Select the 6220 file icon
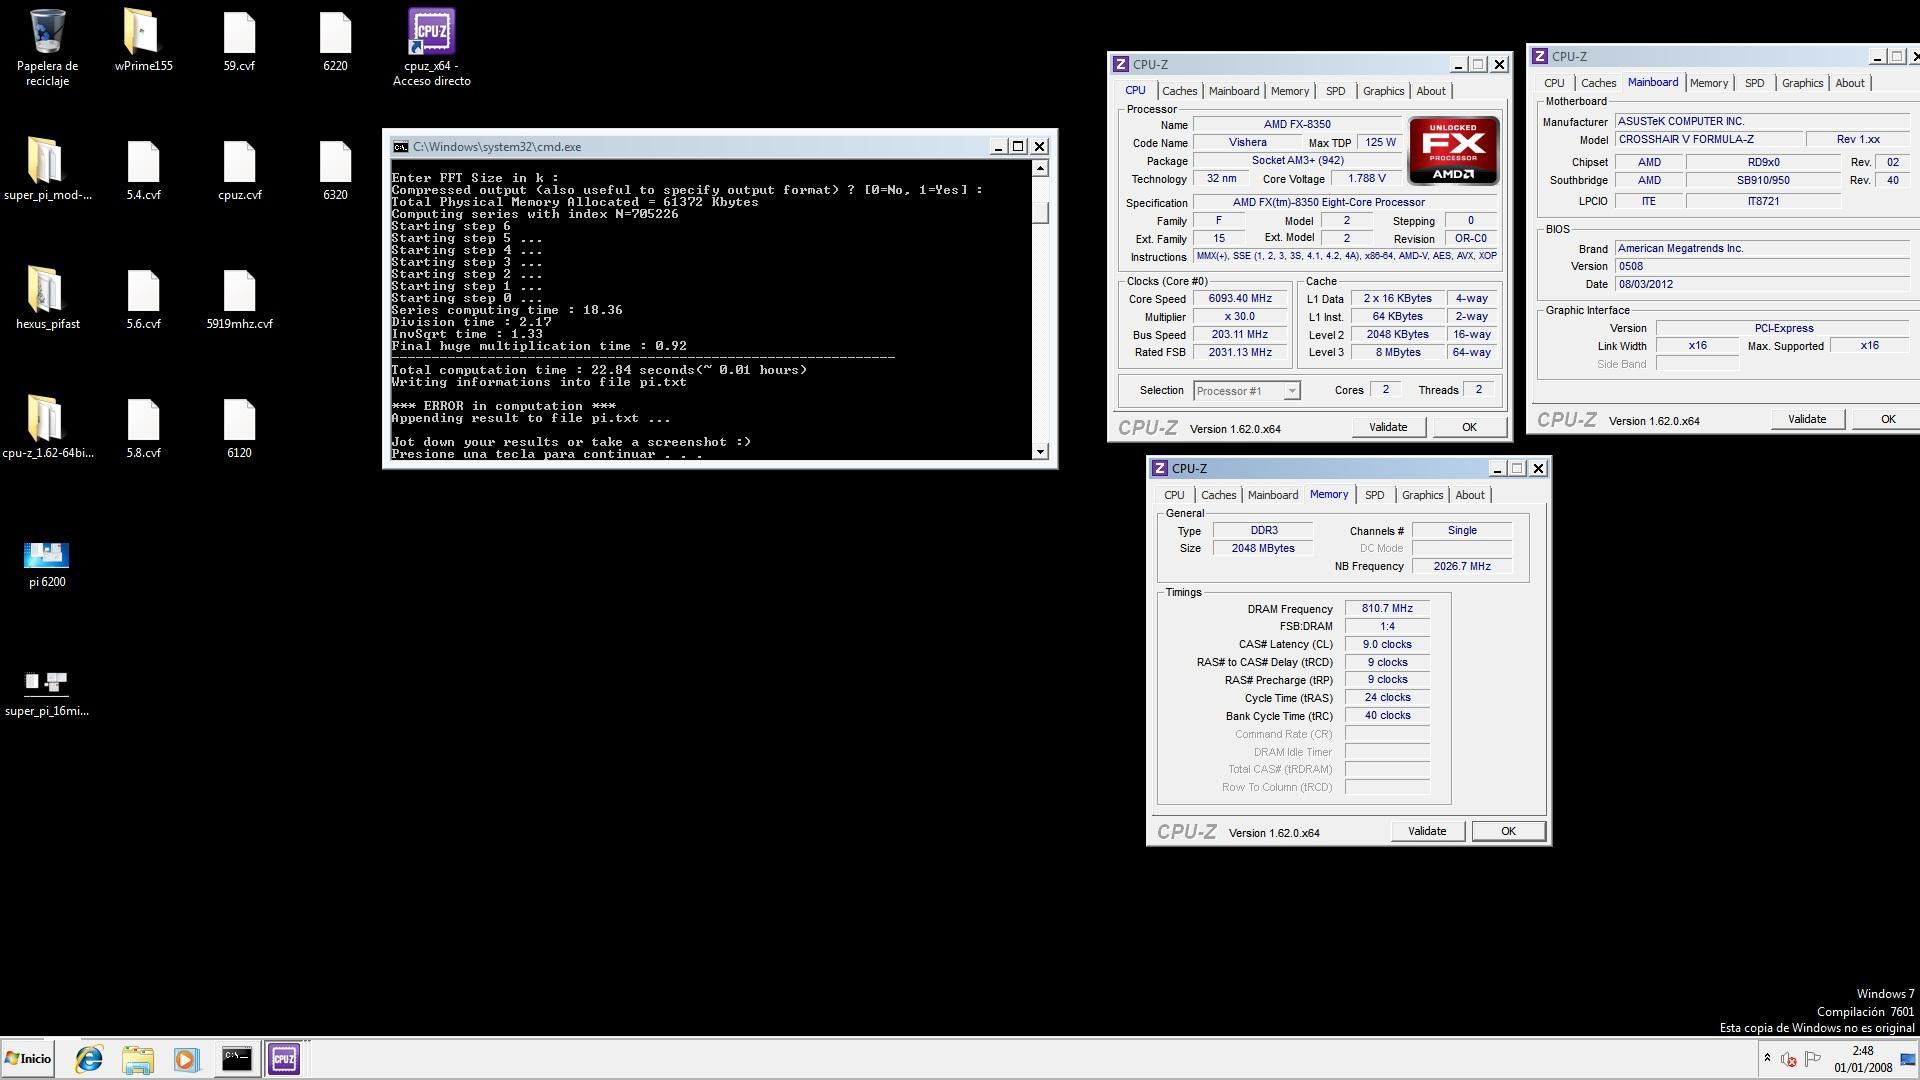 pyautogui.click(x=335, y=40)
